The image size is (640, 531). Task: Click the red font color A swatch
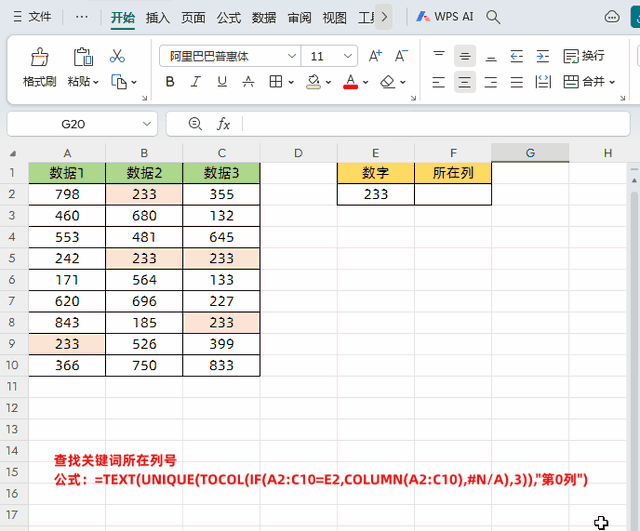(x=351, y=82)
